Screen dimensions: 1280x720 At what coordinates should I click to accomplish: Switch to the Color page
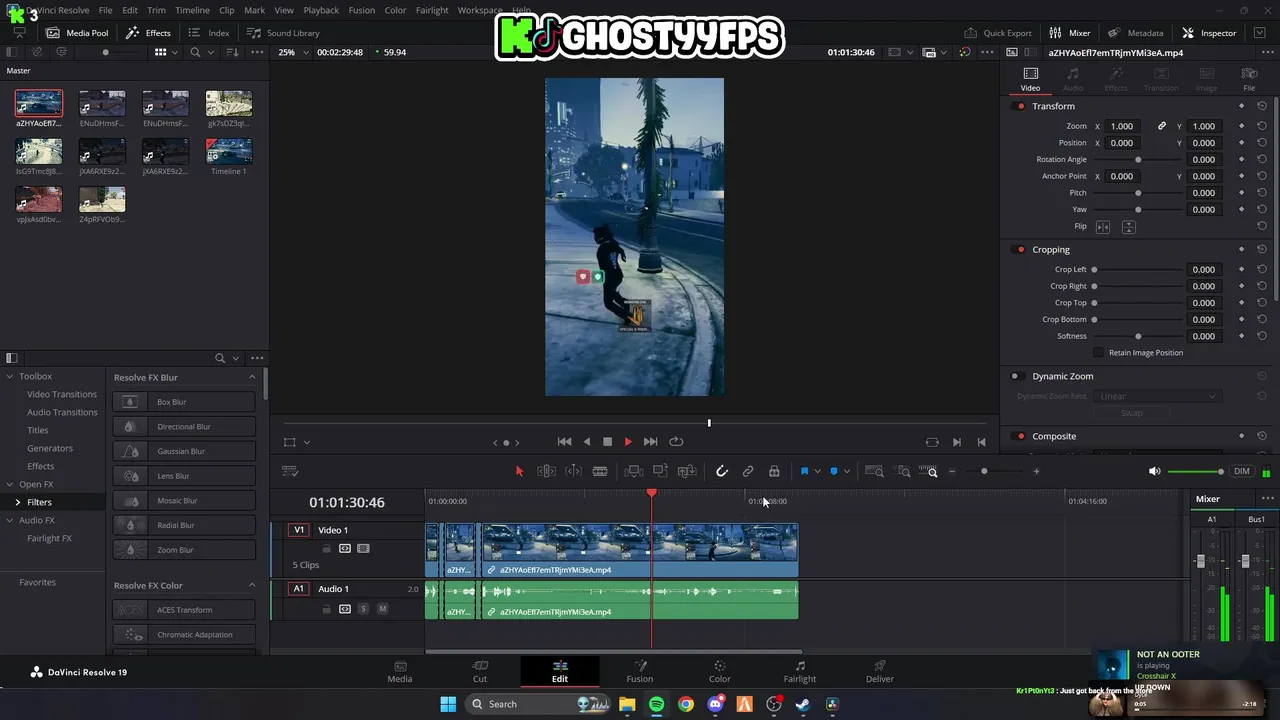coord(720,672)
